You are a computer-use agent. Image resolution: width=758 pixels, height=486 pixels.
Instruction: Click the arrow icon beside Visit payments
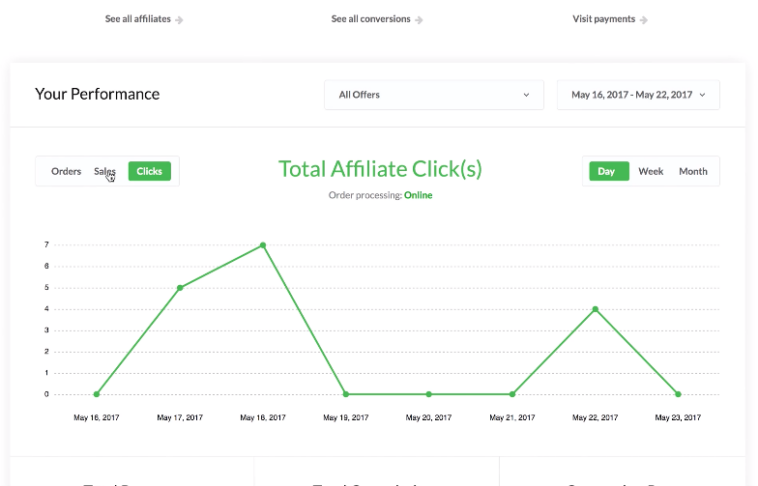tap(644, 19)
